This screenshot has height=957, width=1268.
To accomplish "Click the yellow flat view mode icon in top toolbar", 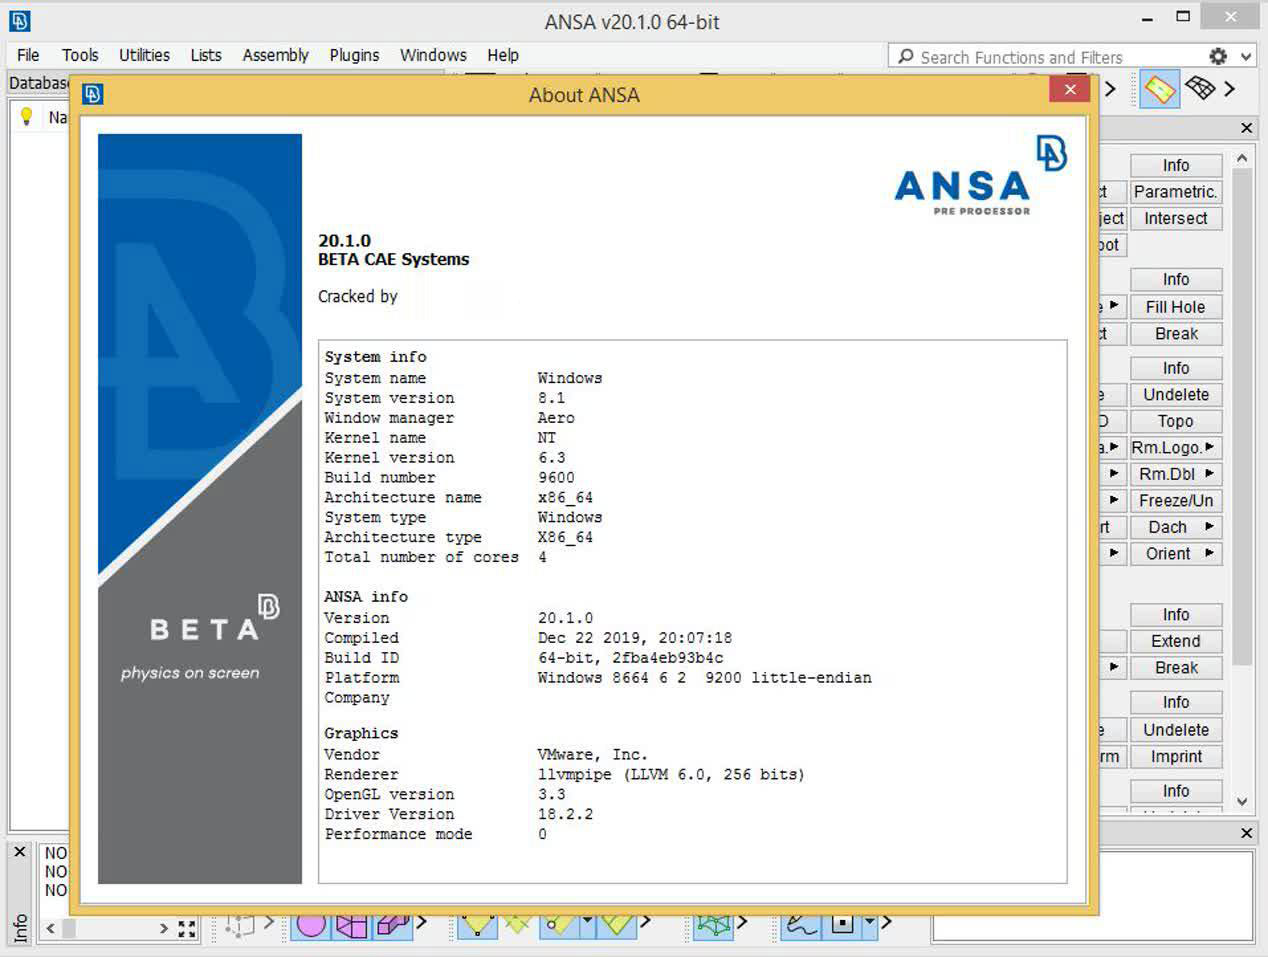I will coord(1158,89).
